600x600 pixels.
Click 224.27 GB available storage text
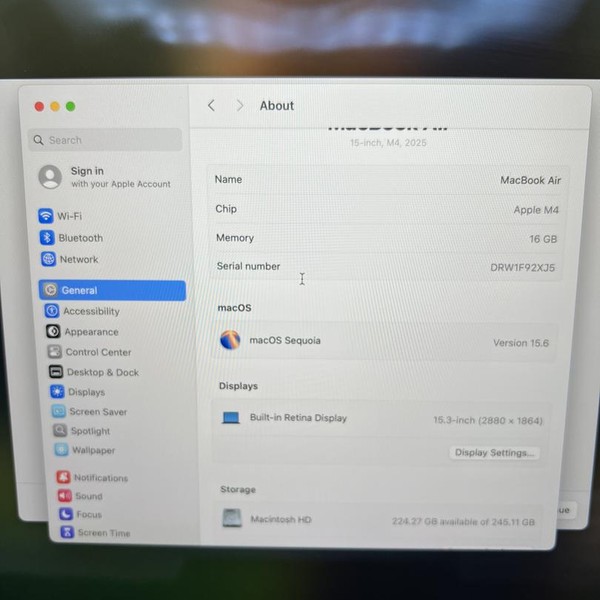pos(463,521)
